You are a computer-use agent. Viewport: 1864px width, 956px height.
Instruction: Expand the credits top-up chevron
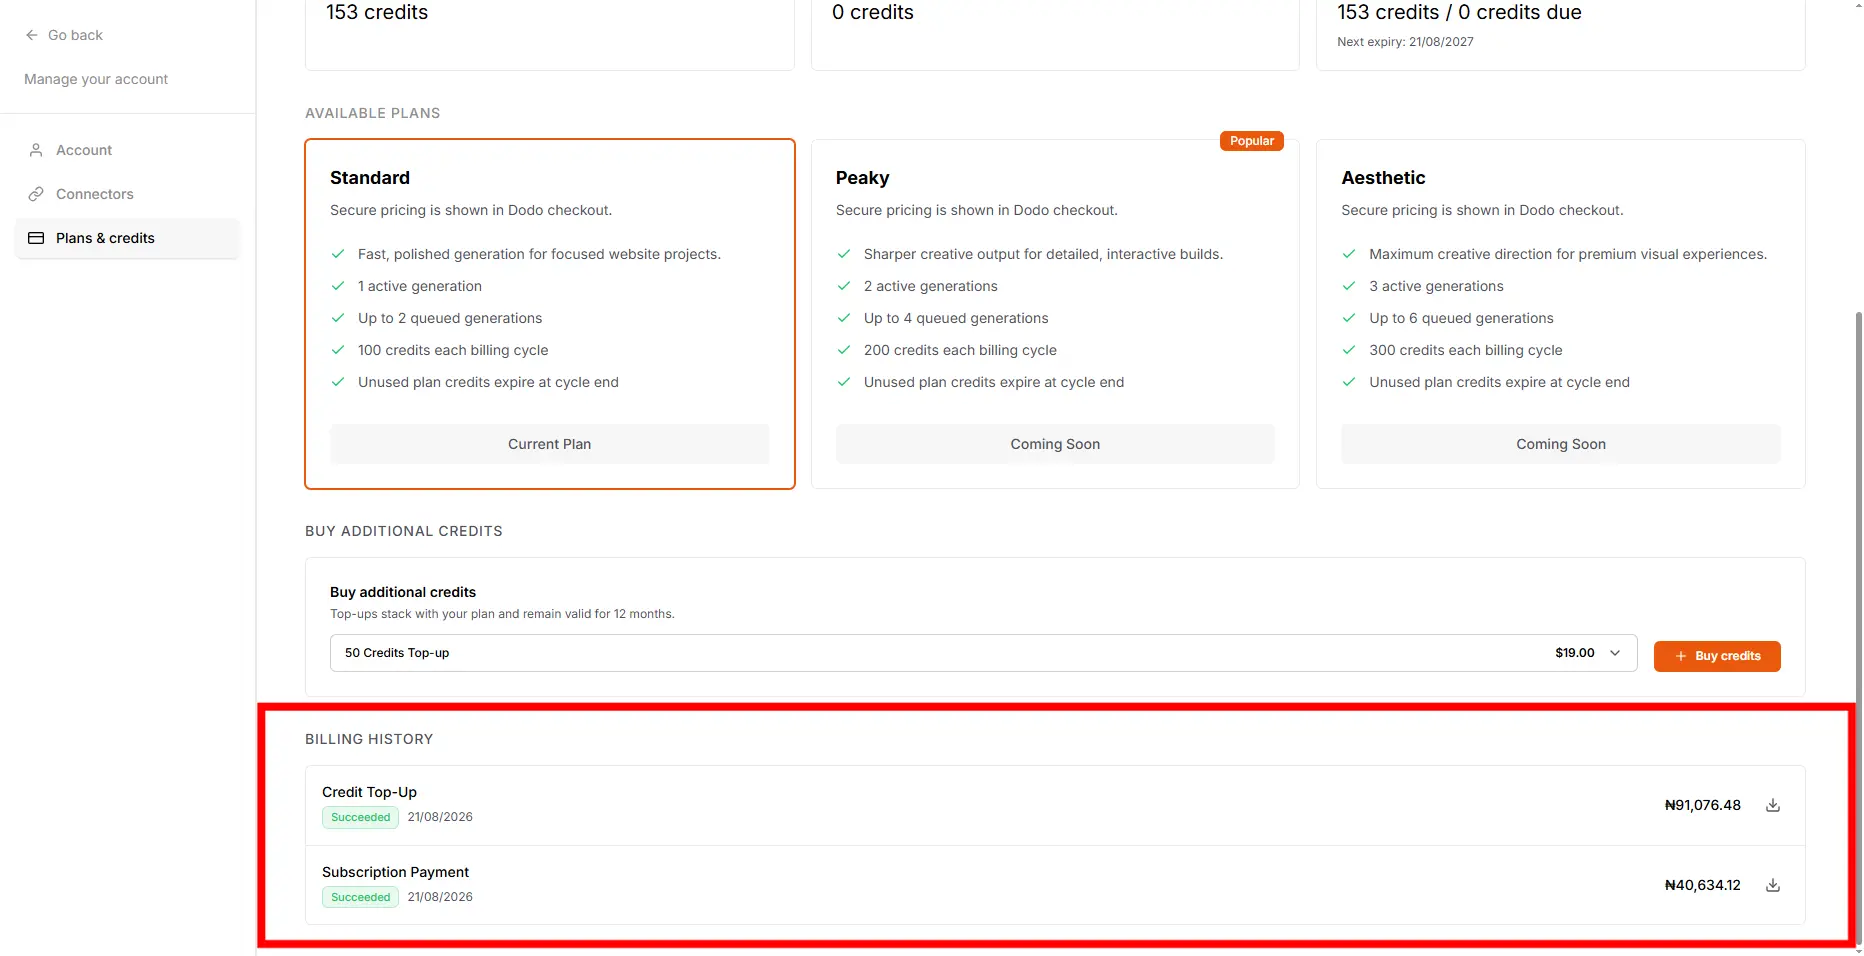point(1615,653)
